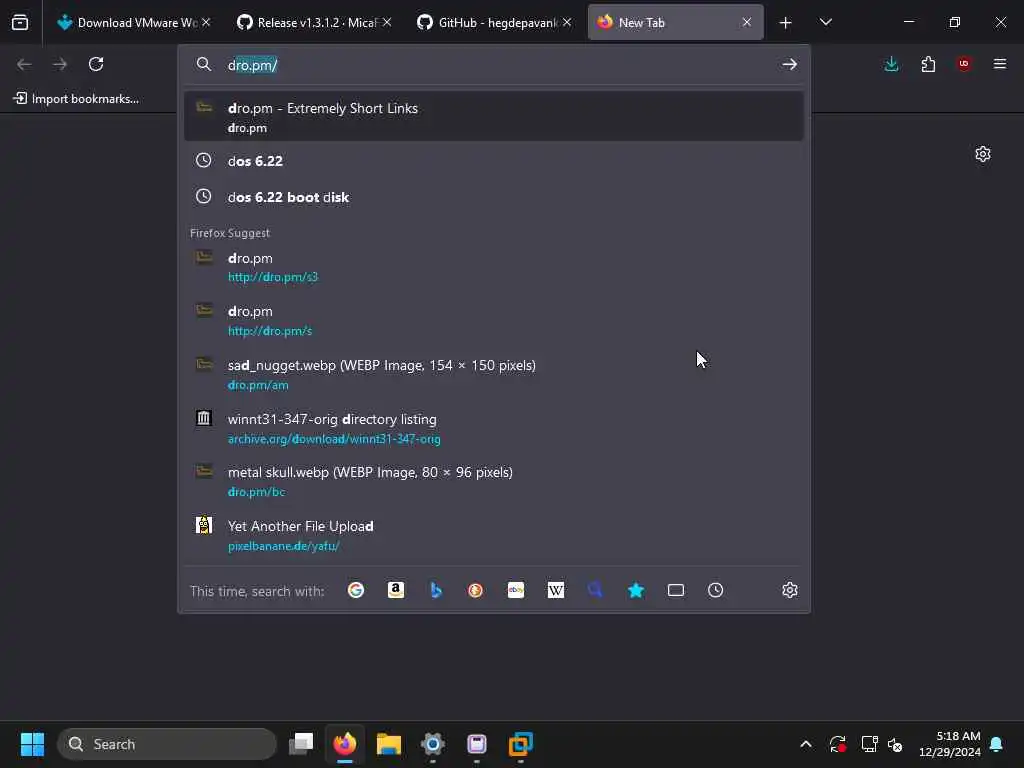Click the Go arrow in address bar
The width and height of the screenshot is (1024, 768).
pyautogui.click(x=790, y=64)
